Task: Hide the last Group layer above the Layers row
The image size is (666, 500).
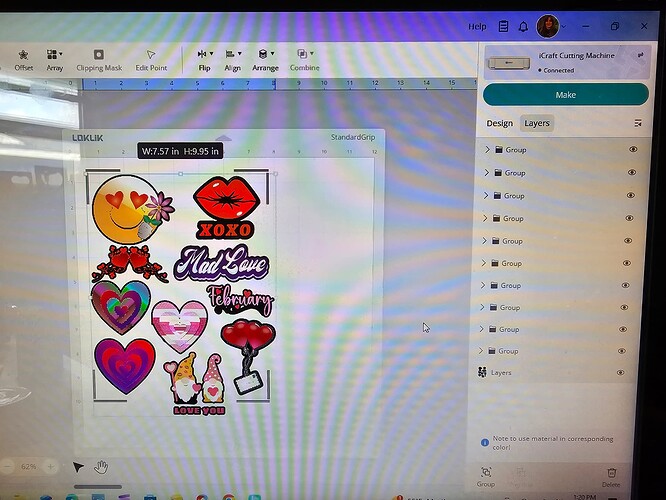Action: (x=622, y=351)
